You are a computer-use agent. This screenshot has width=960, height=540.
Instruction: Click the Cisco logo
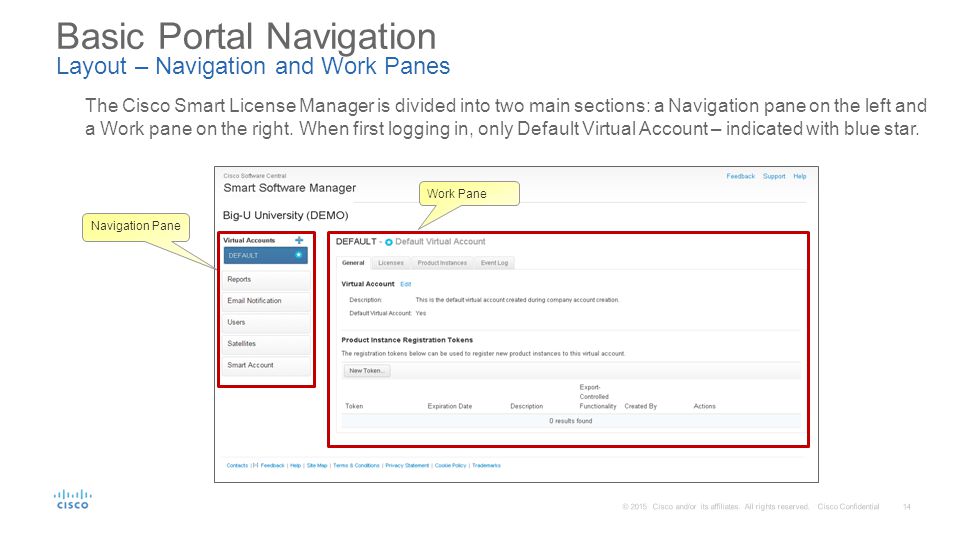point(73,499)
